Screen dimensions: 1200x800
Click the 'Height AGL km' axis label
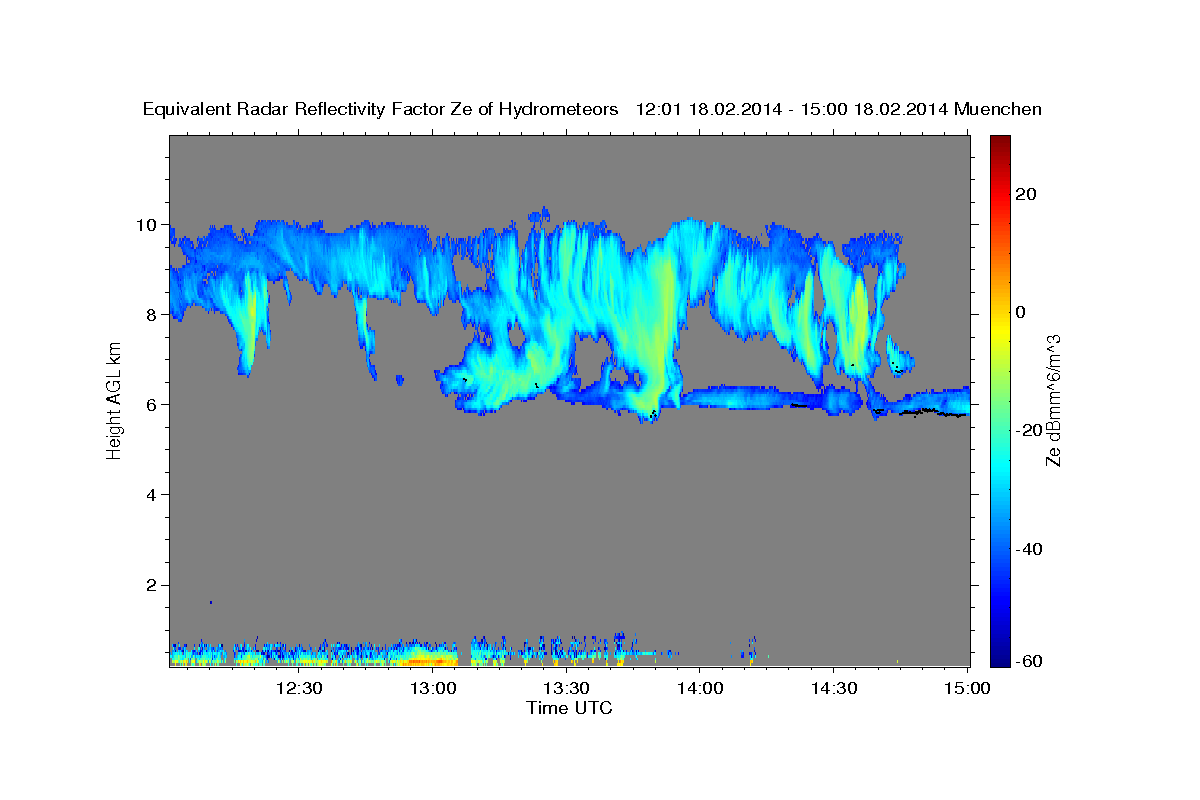(114, 400)
